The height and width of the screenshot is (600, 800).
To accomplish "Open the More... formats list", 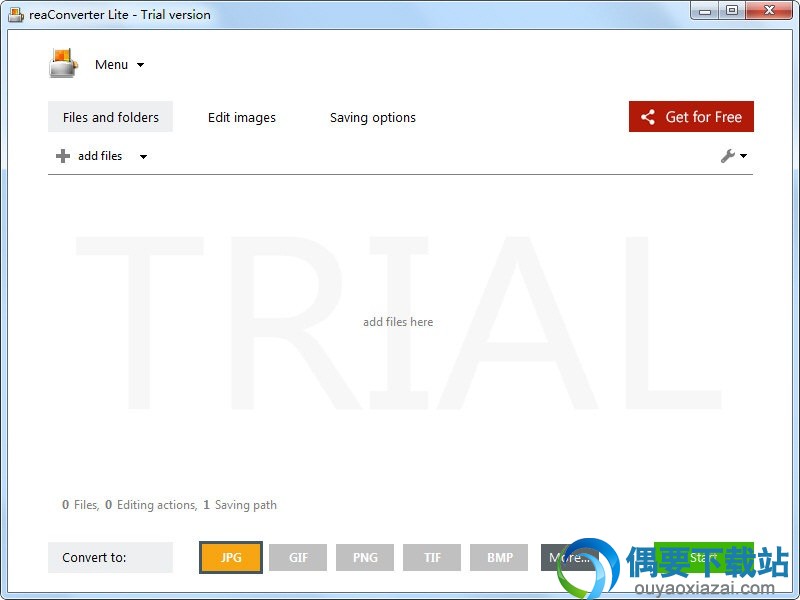I will 569,558.
